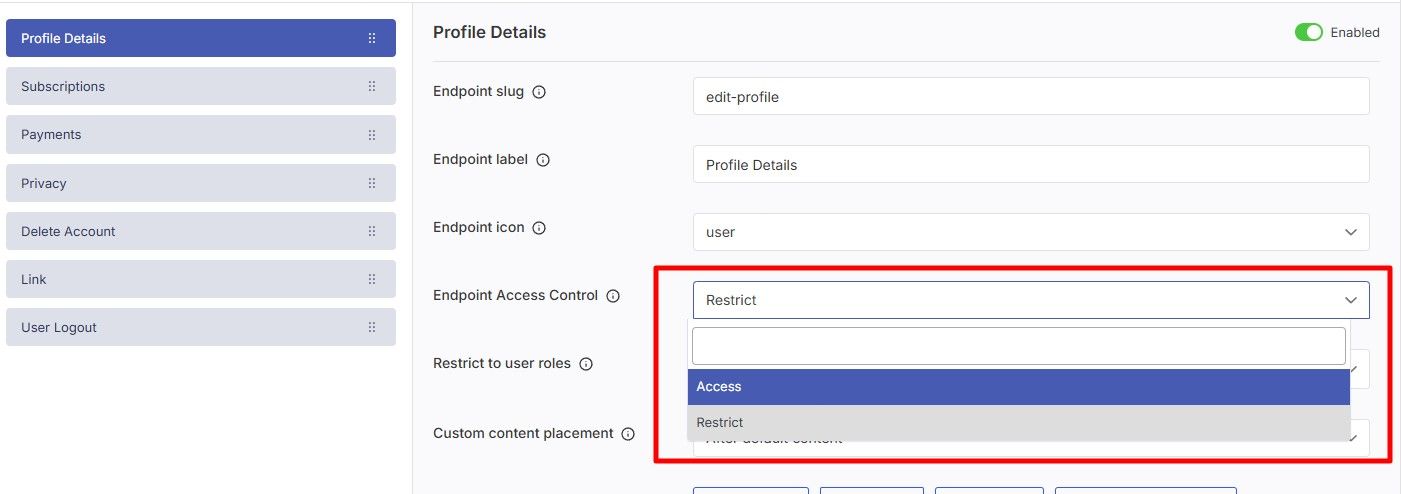Screen dimensions: 1401x494
Task: Open the Link endpoint tab
Action: (x=201, y=280)
